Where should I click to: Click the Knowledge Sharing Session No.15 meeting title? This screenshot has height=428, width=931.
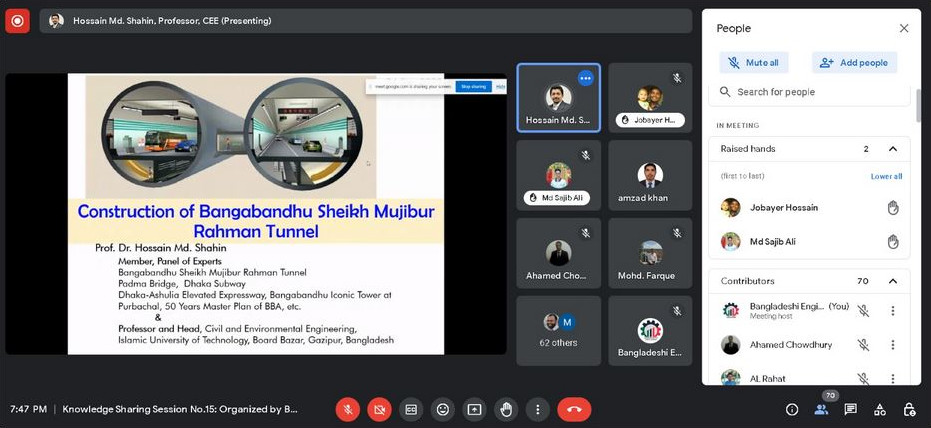click(x=180, y=409)
